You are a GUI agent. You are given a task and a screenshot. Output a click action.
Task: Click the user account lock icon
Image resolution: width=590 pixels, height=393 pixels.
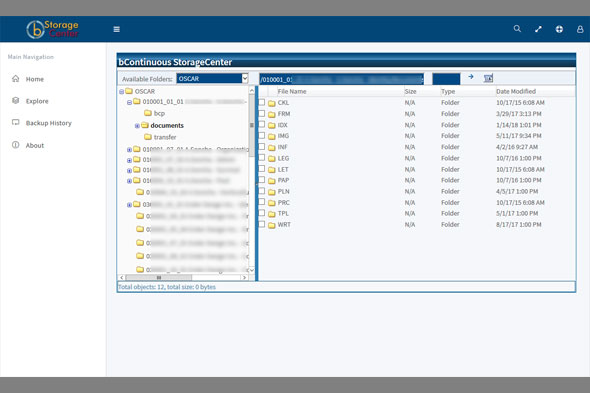580,29
